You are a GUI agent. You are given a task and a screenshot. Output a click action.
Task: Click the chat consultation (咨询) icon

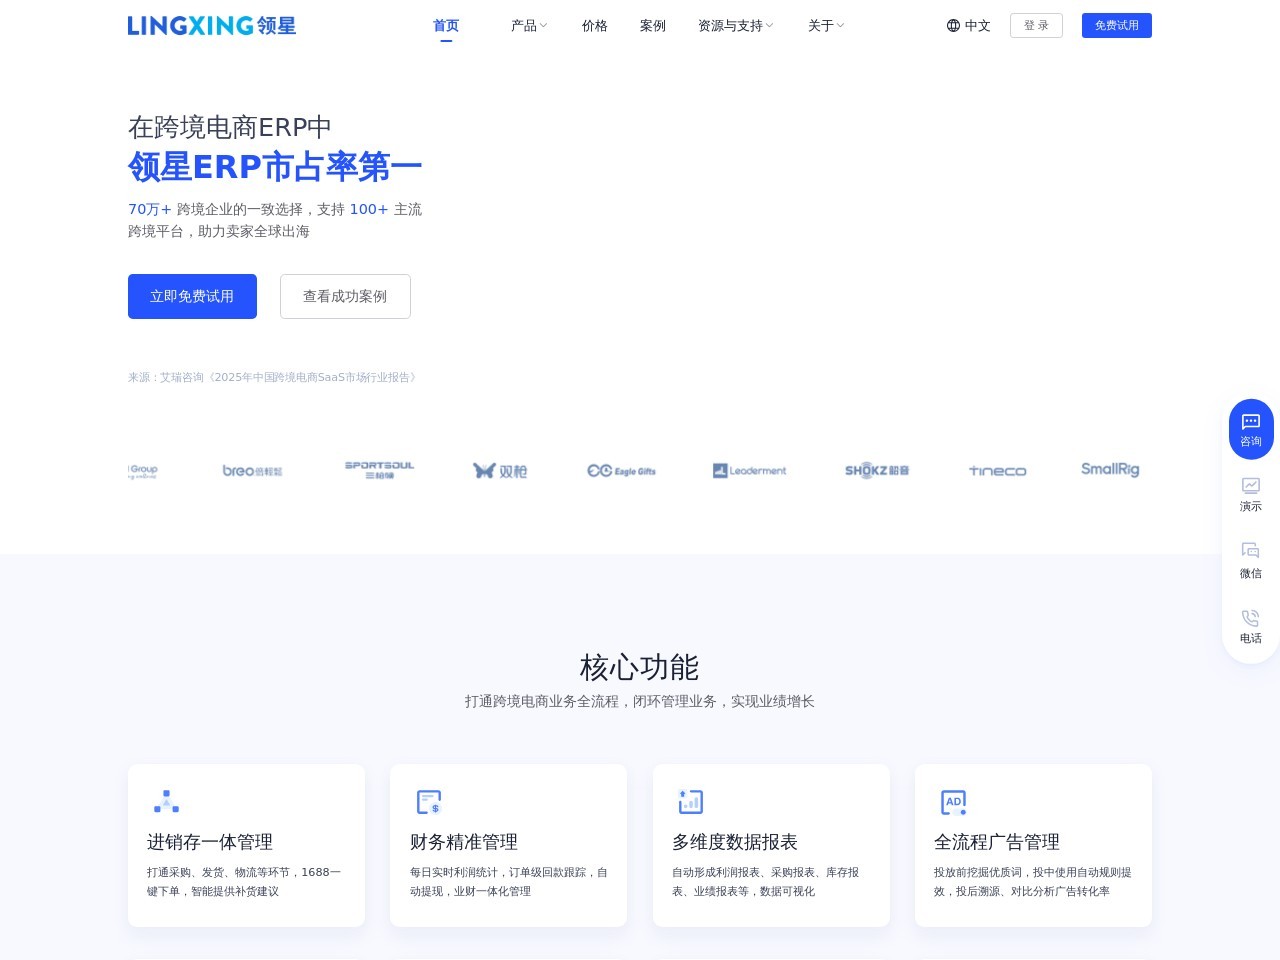1250,423
